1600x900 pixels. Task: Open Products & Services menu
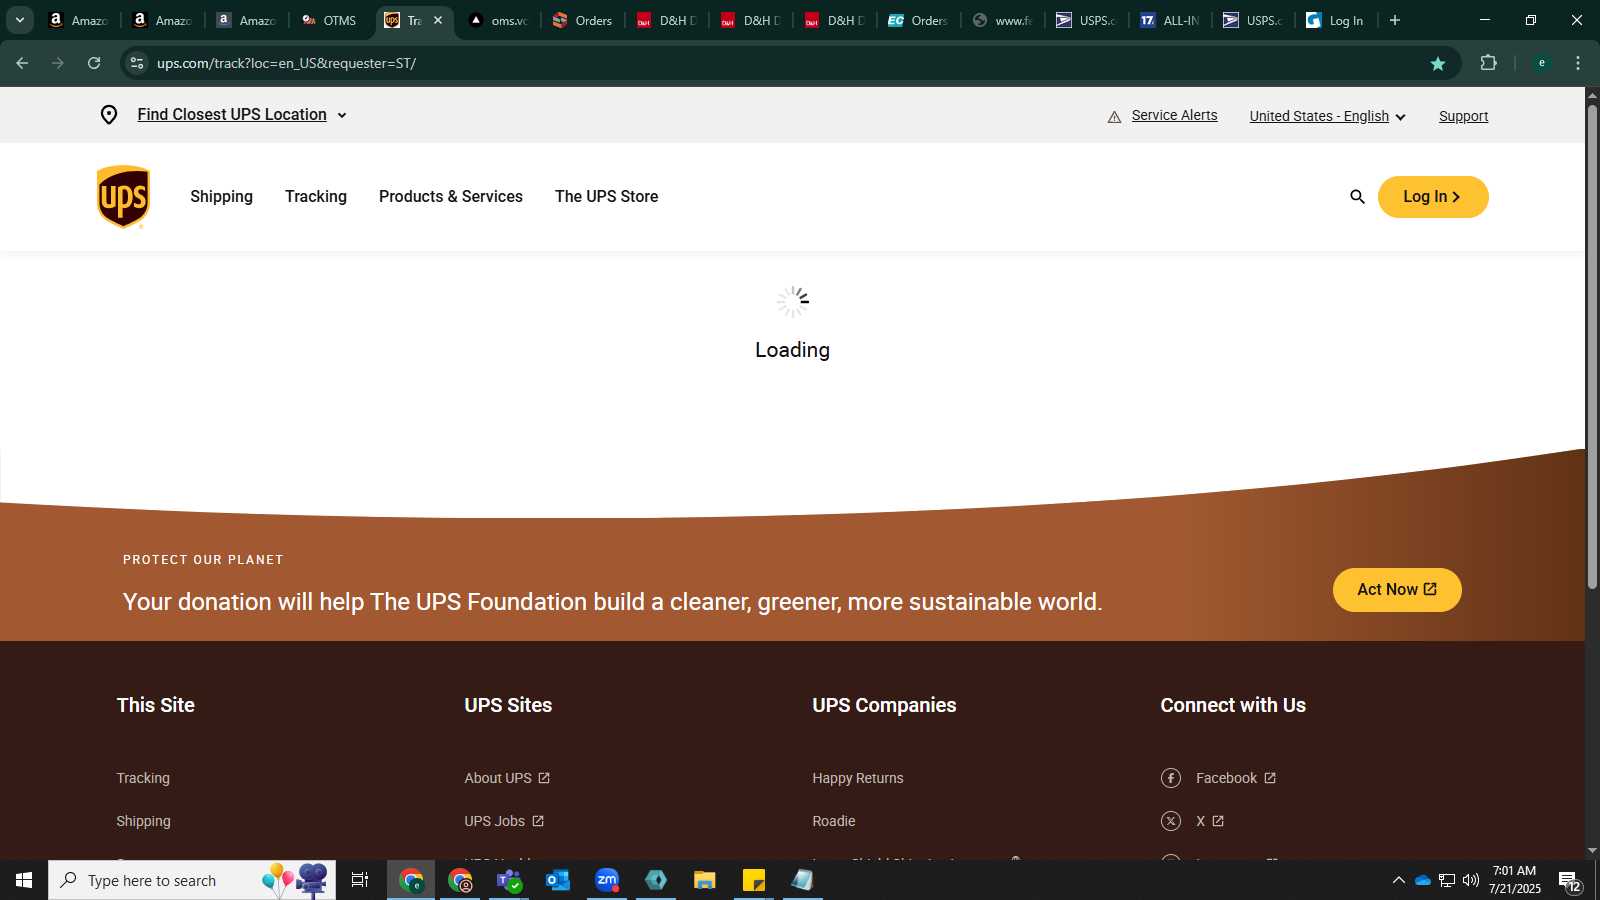451,197
